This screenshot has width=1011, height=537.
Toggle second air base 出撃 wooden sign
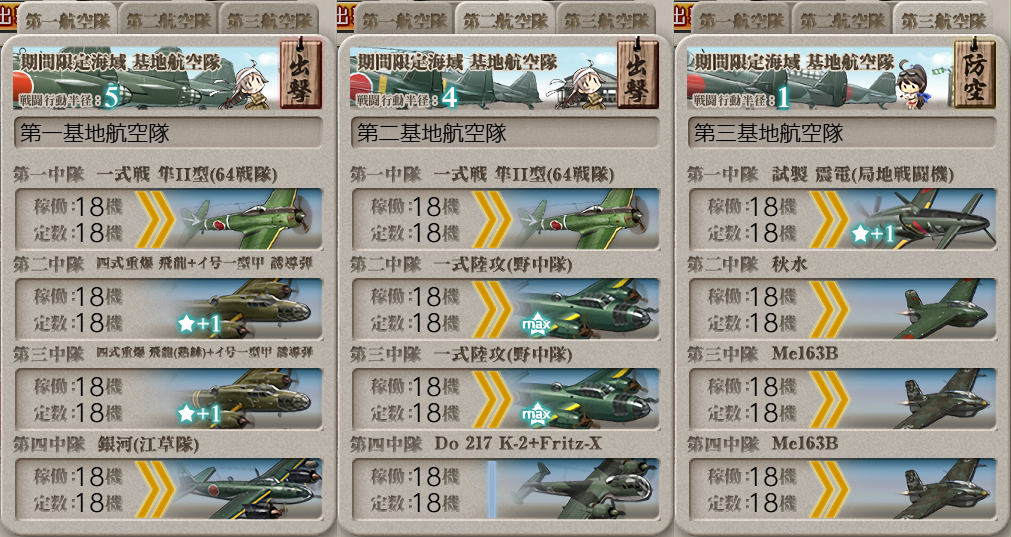tap(637, 75)
